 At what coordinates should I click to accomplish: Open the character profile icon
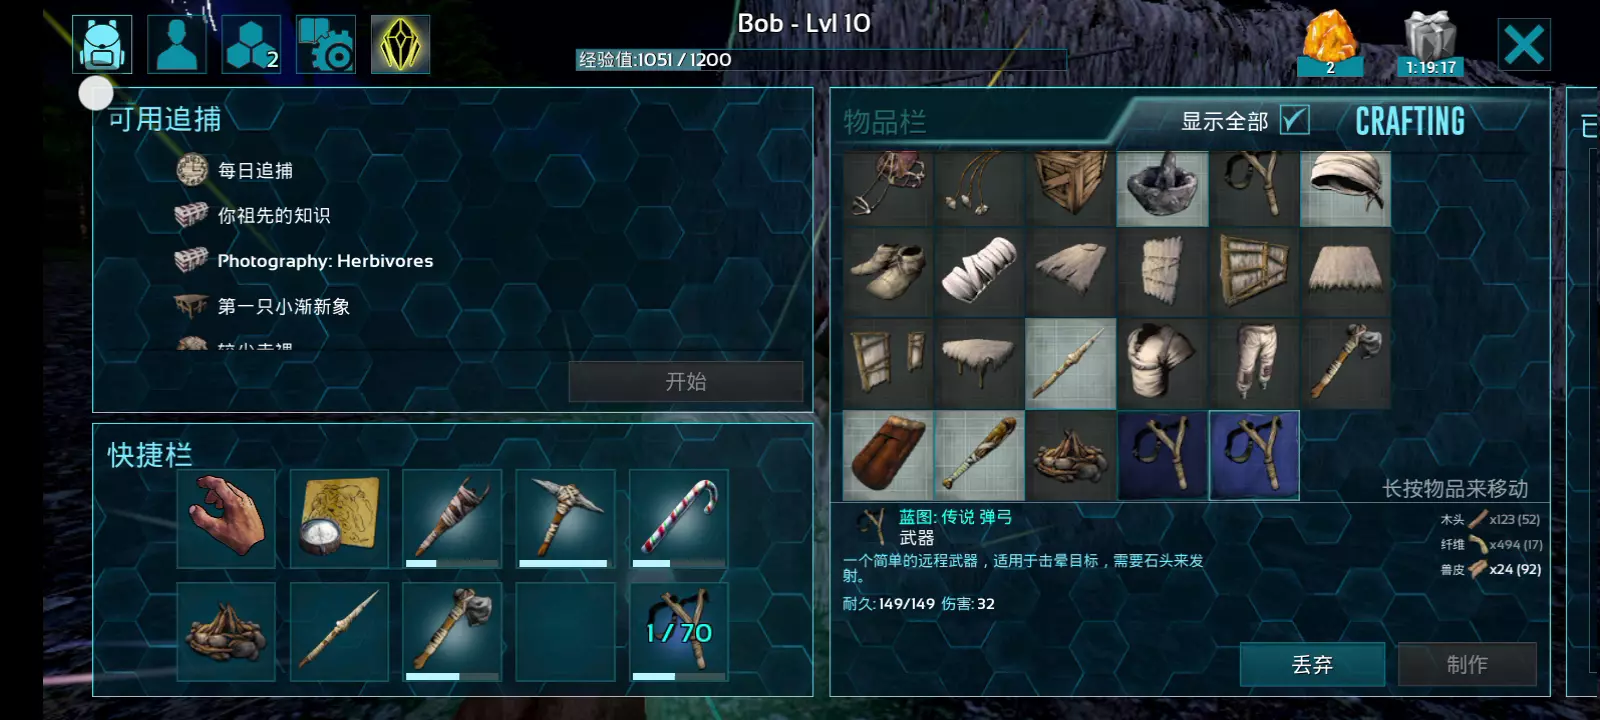[x=177, y=44]
